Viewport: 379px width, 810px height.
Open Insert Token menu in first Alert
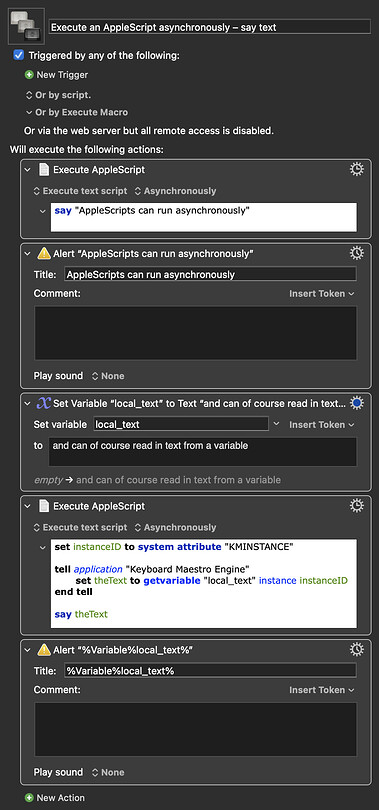322,293
